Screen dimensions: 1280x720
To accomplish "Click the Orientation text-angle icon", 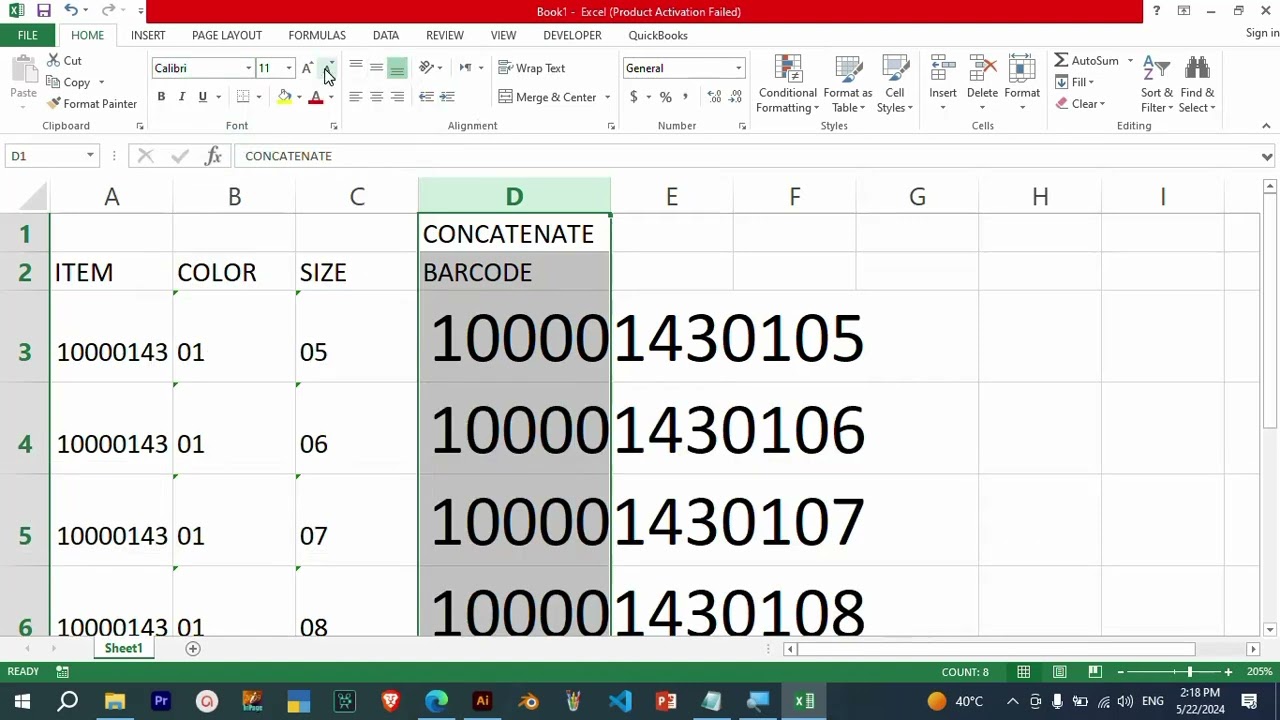I will (x=427, y=68).
